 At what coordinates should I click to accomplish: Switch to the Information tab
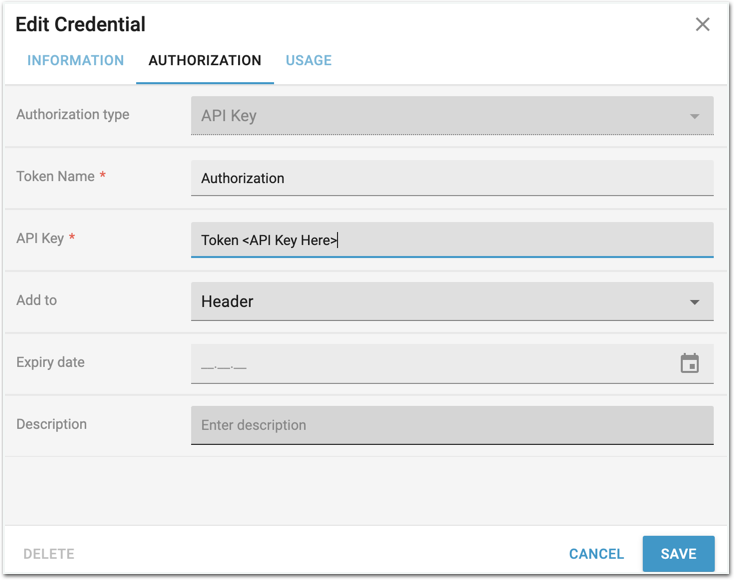point(76,61)
